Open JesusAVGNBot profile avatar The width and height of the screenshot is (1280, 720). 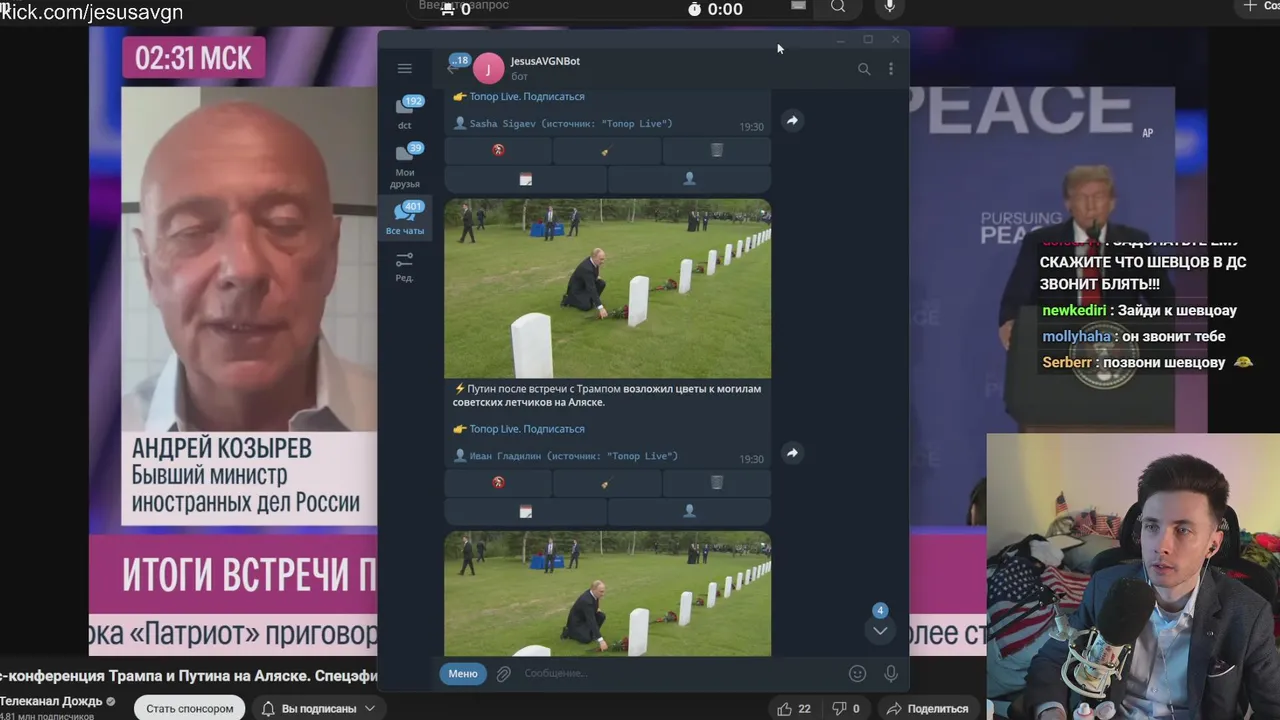pos(488,69)
